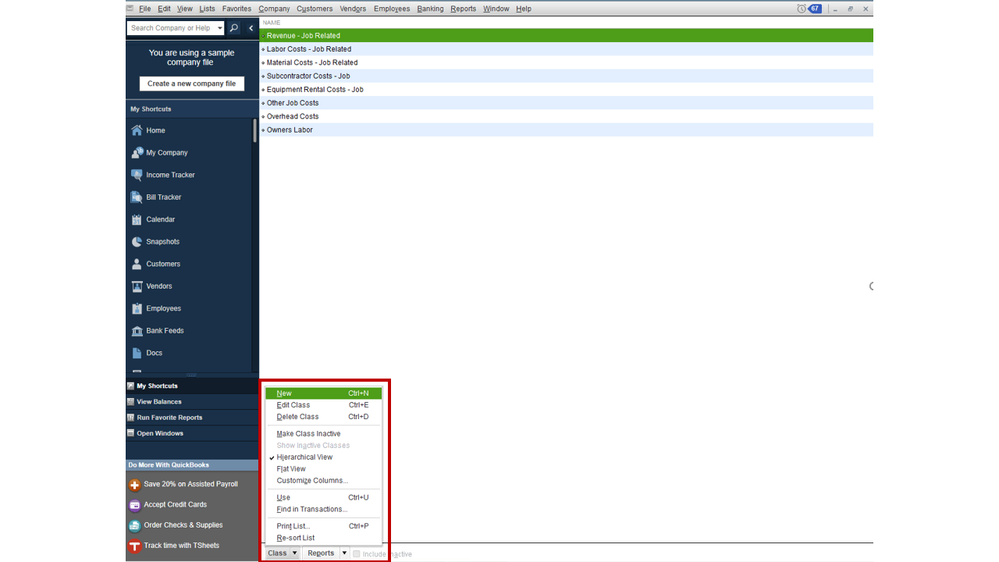
Task: Open the Bank Feeds icon
Action: coord(137,331)
